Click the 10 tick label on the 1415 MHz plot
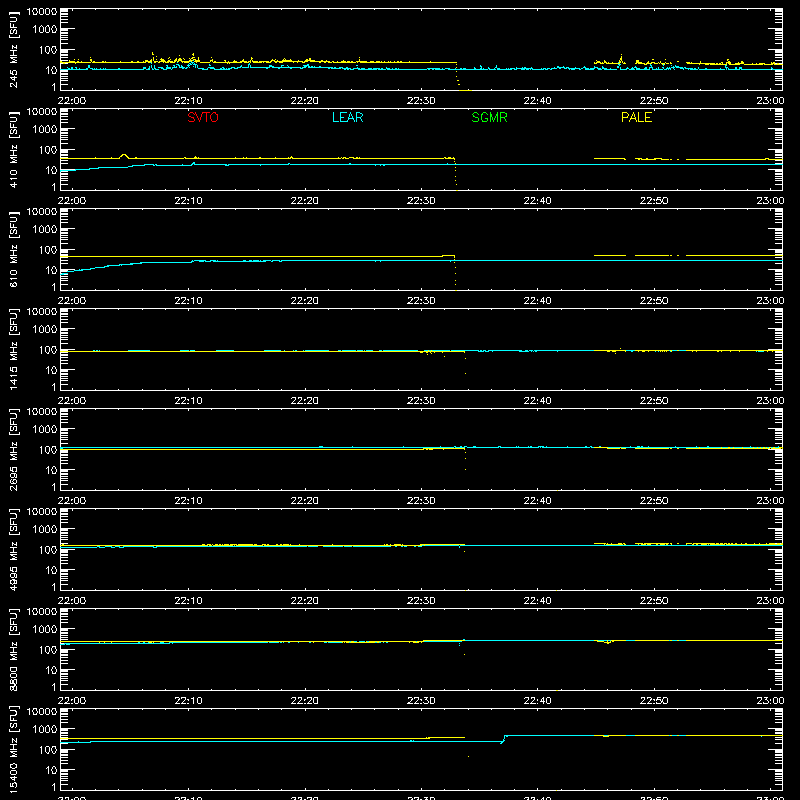The image size is (800, 800). click(x=51, y=370)
